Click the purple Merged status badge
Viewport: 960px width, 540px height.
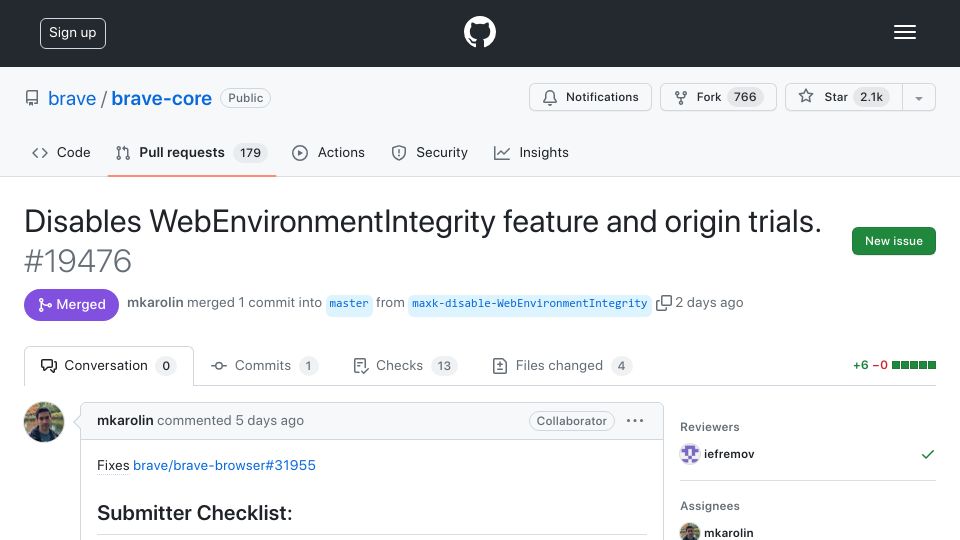pos(72,305)
